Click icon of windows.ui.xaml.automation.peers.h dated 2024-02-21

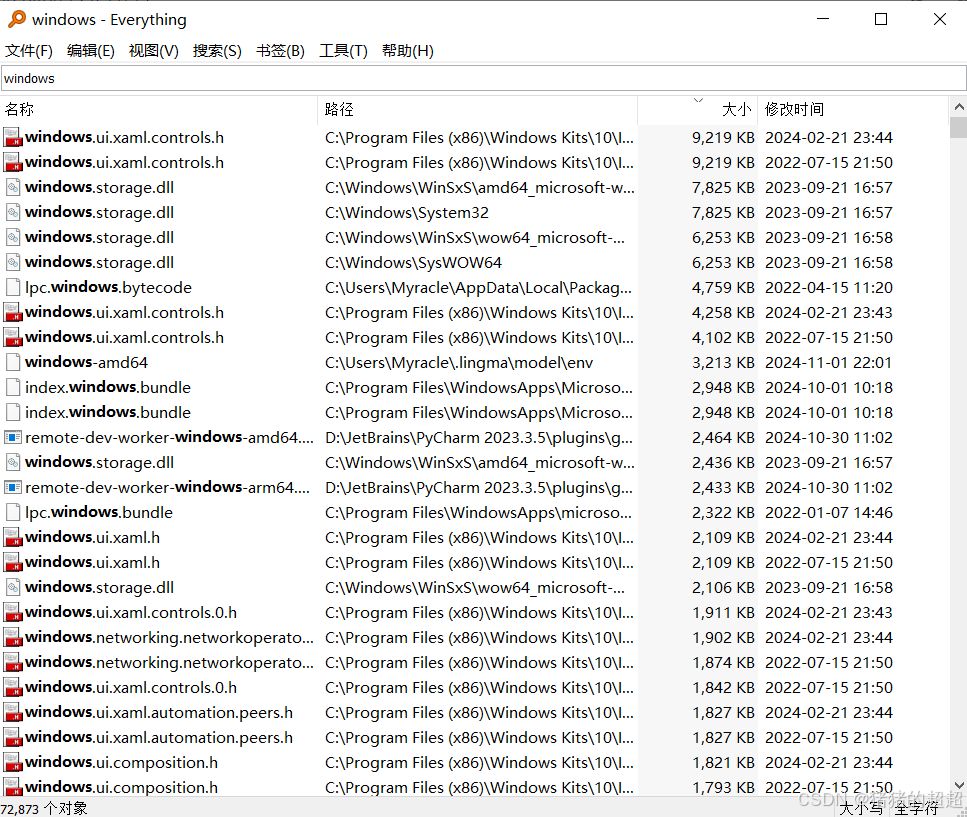click(12, 712)
